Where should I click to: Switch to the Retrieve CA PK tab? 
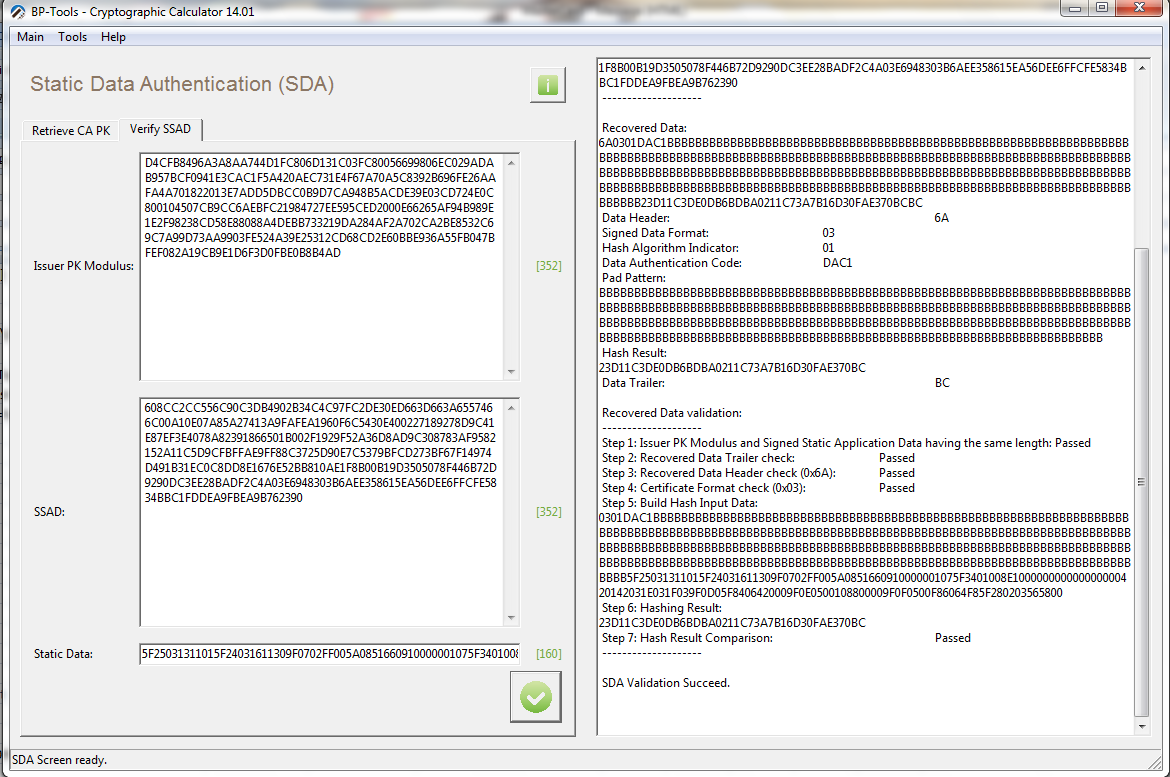tap(71, 131)
